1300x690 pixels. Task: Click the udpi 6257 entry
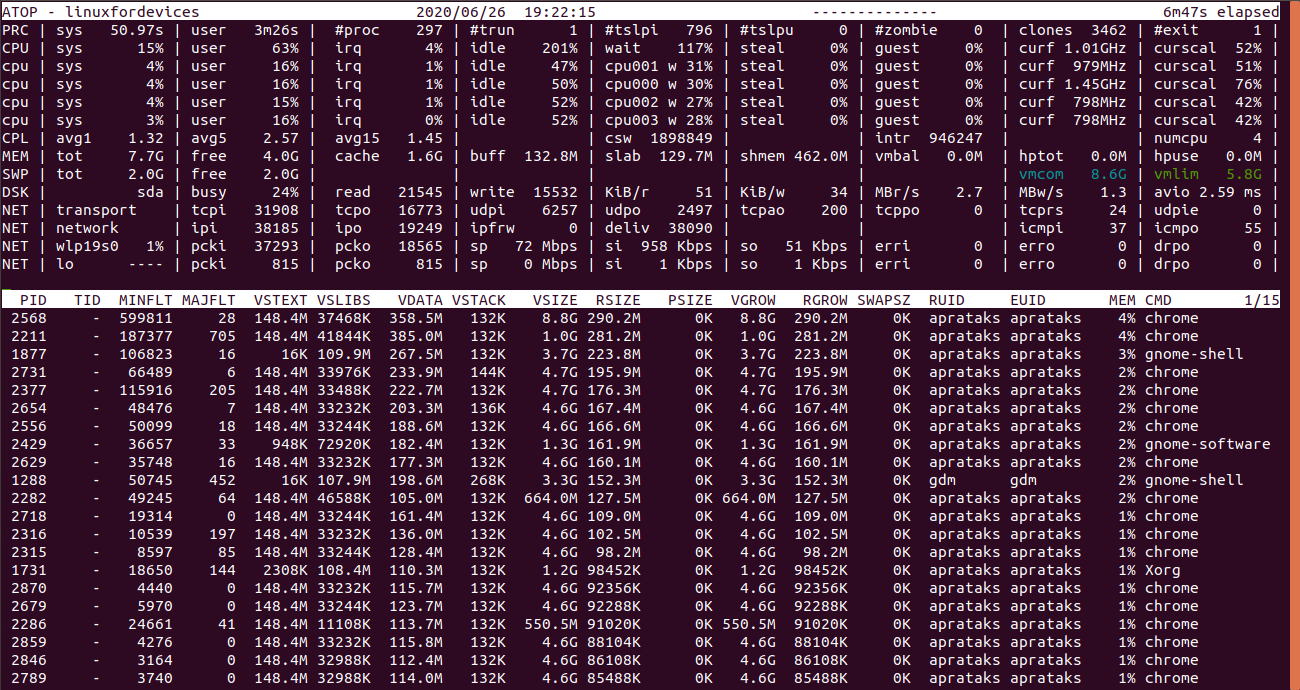(523, 210)
